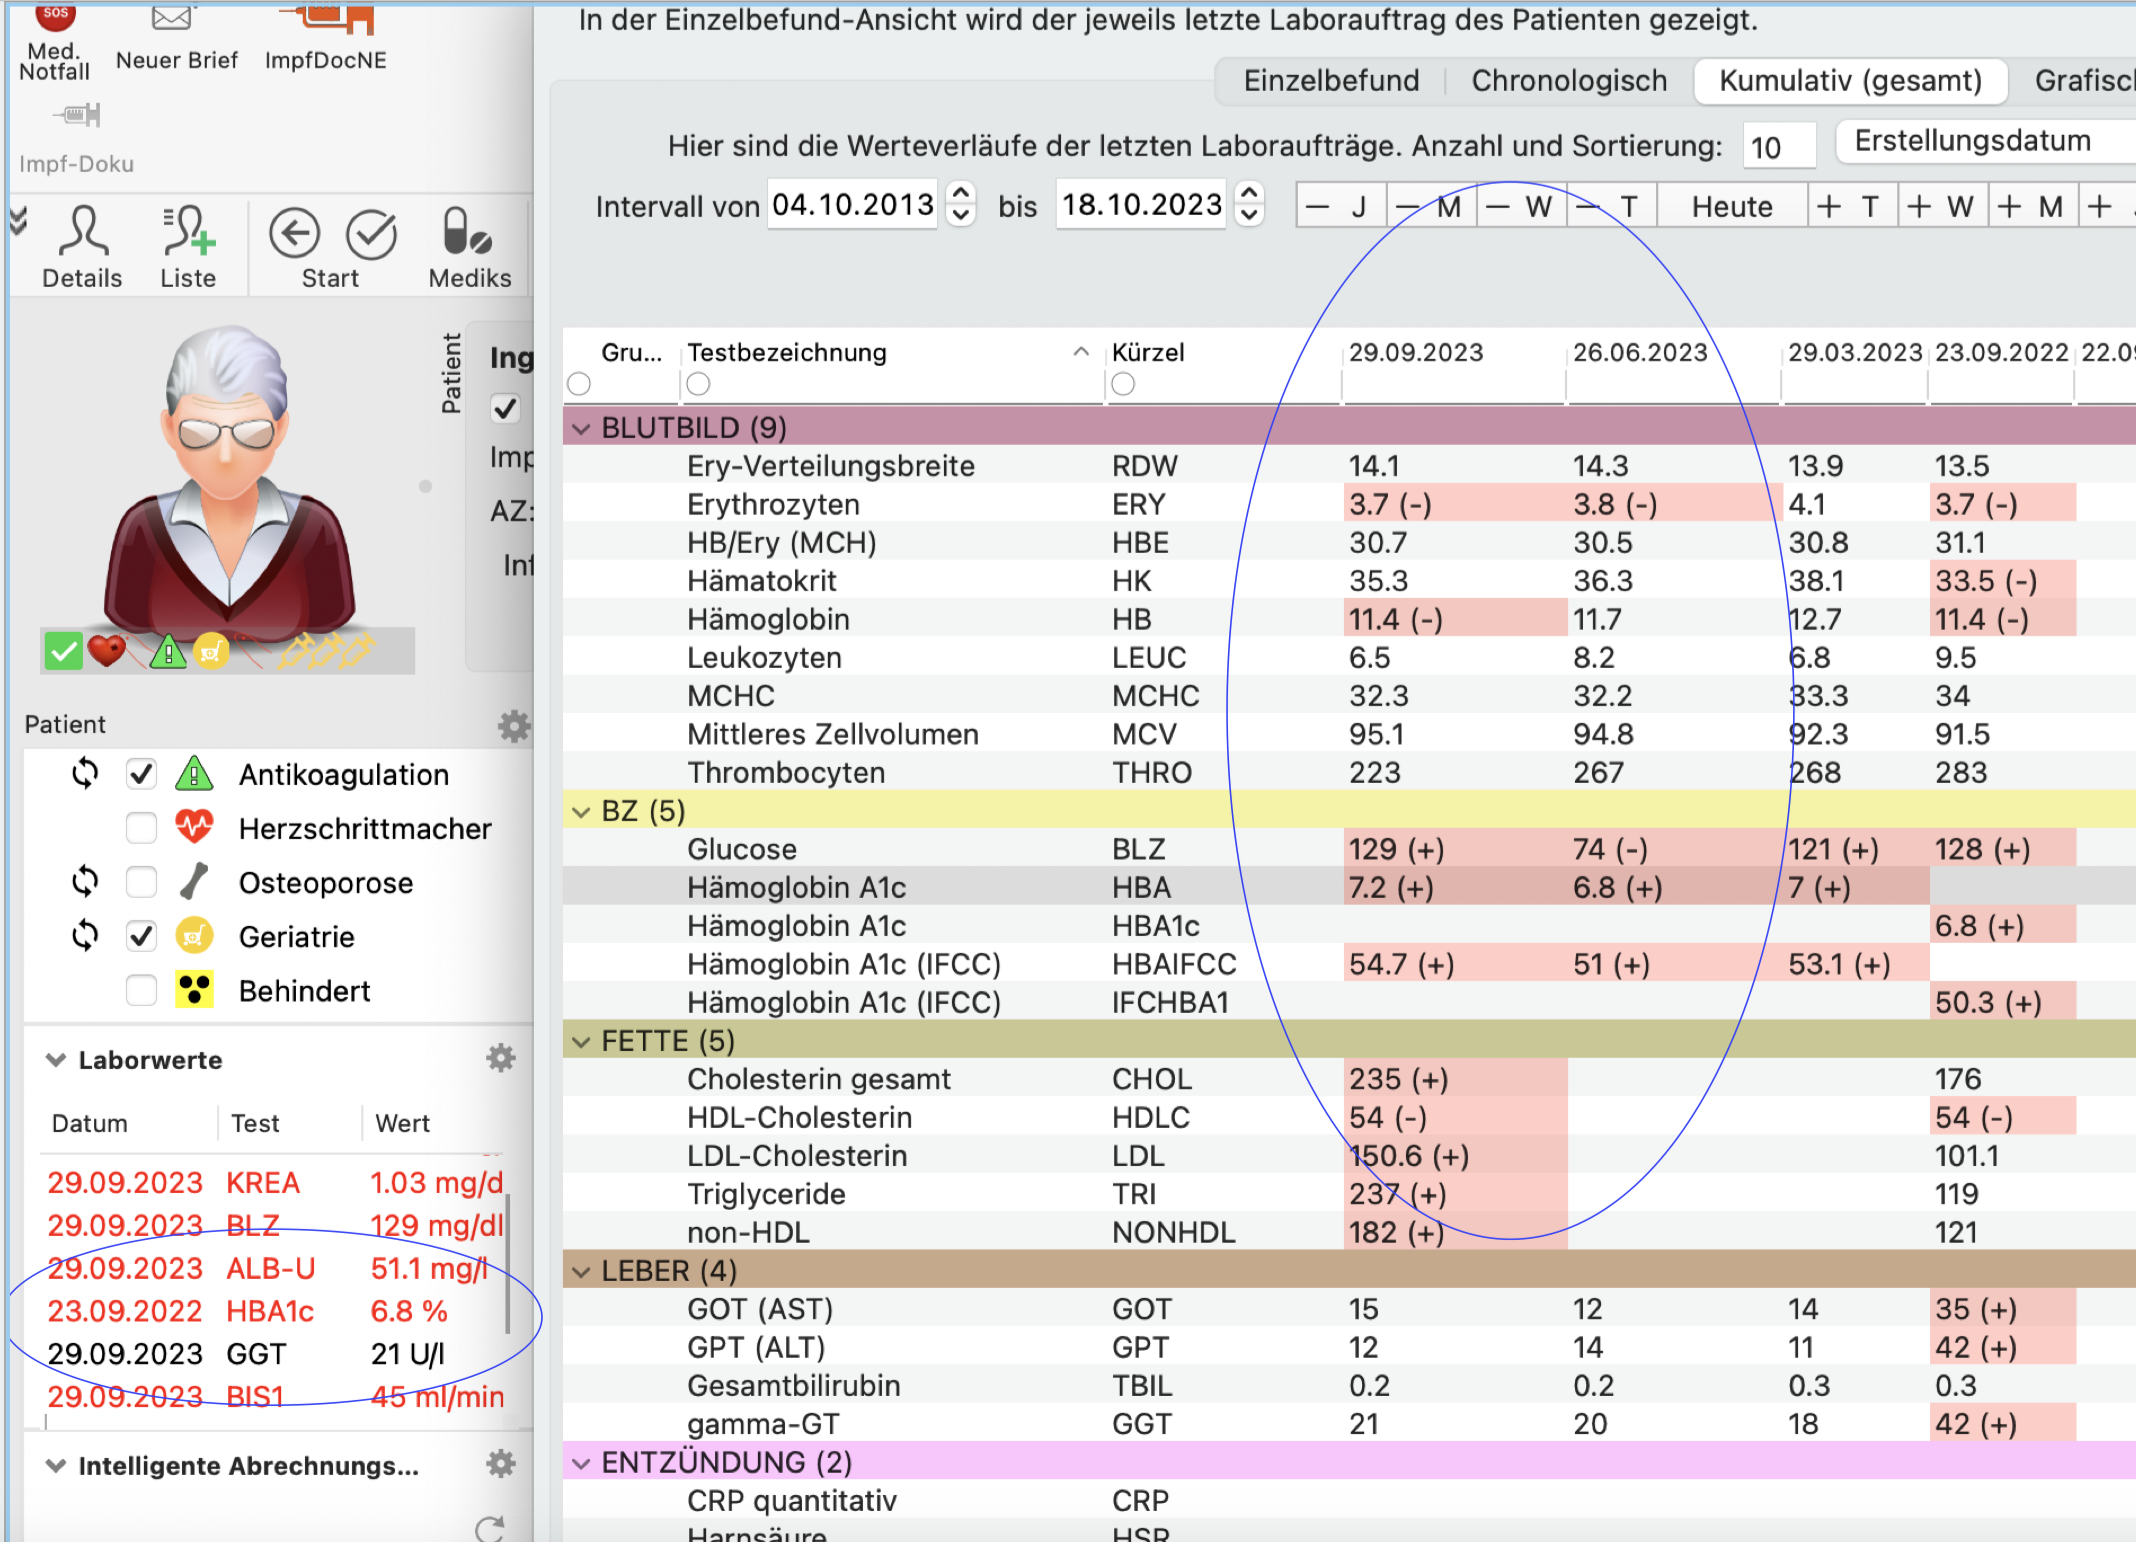Check the Behindert checkbox

coord(141,990)
